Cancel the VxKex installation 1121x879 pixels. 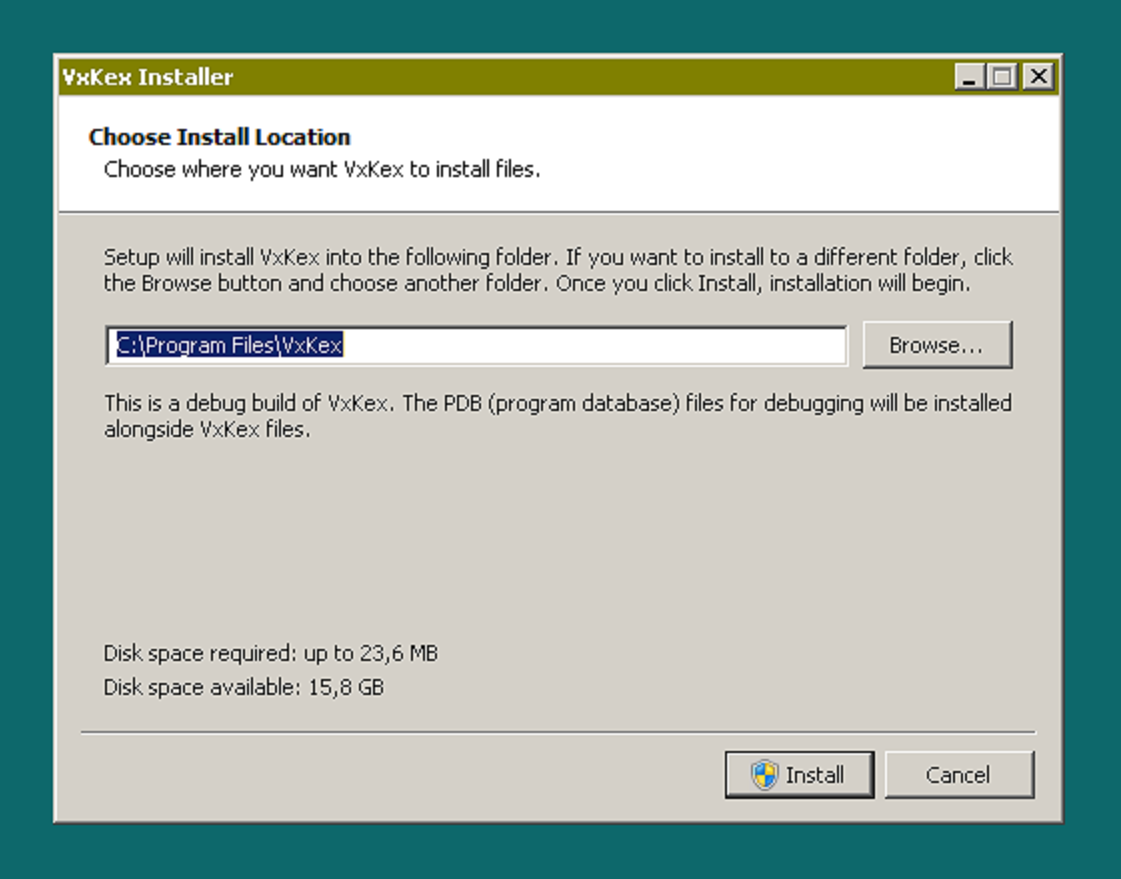tap(959, 775)
